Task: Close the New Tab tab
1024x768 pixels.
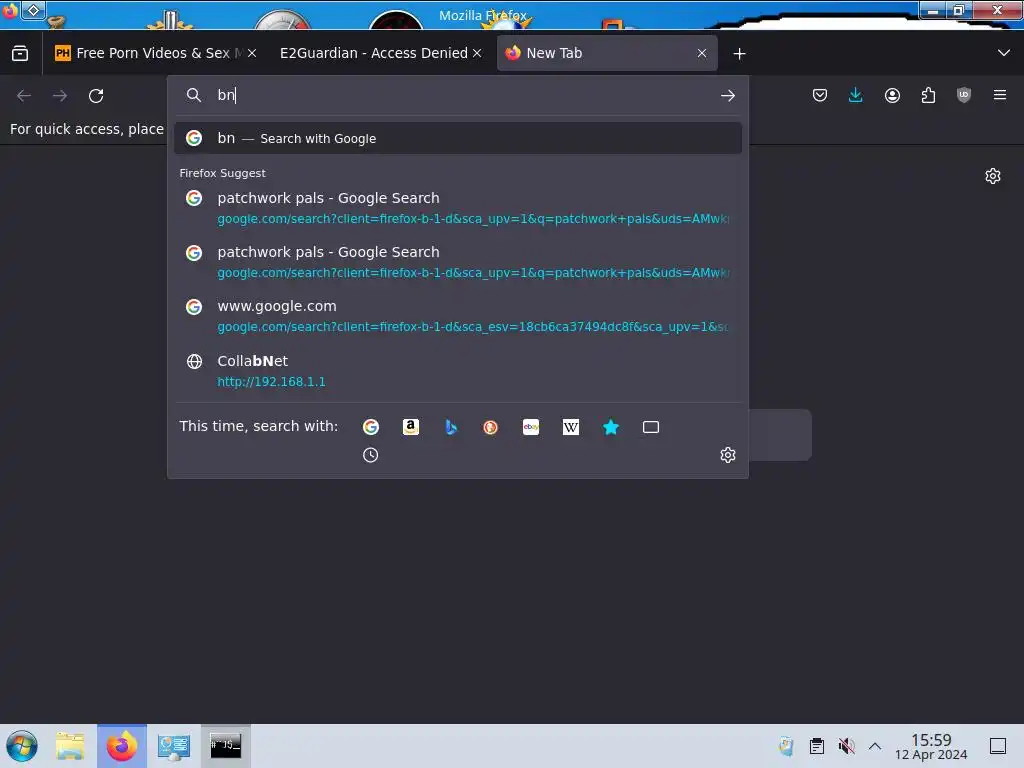Action: pos(702,53)
